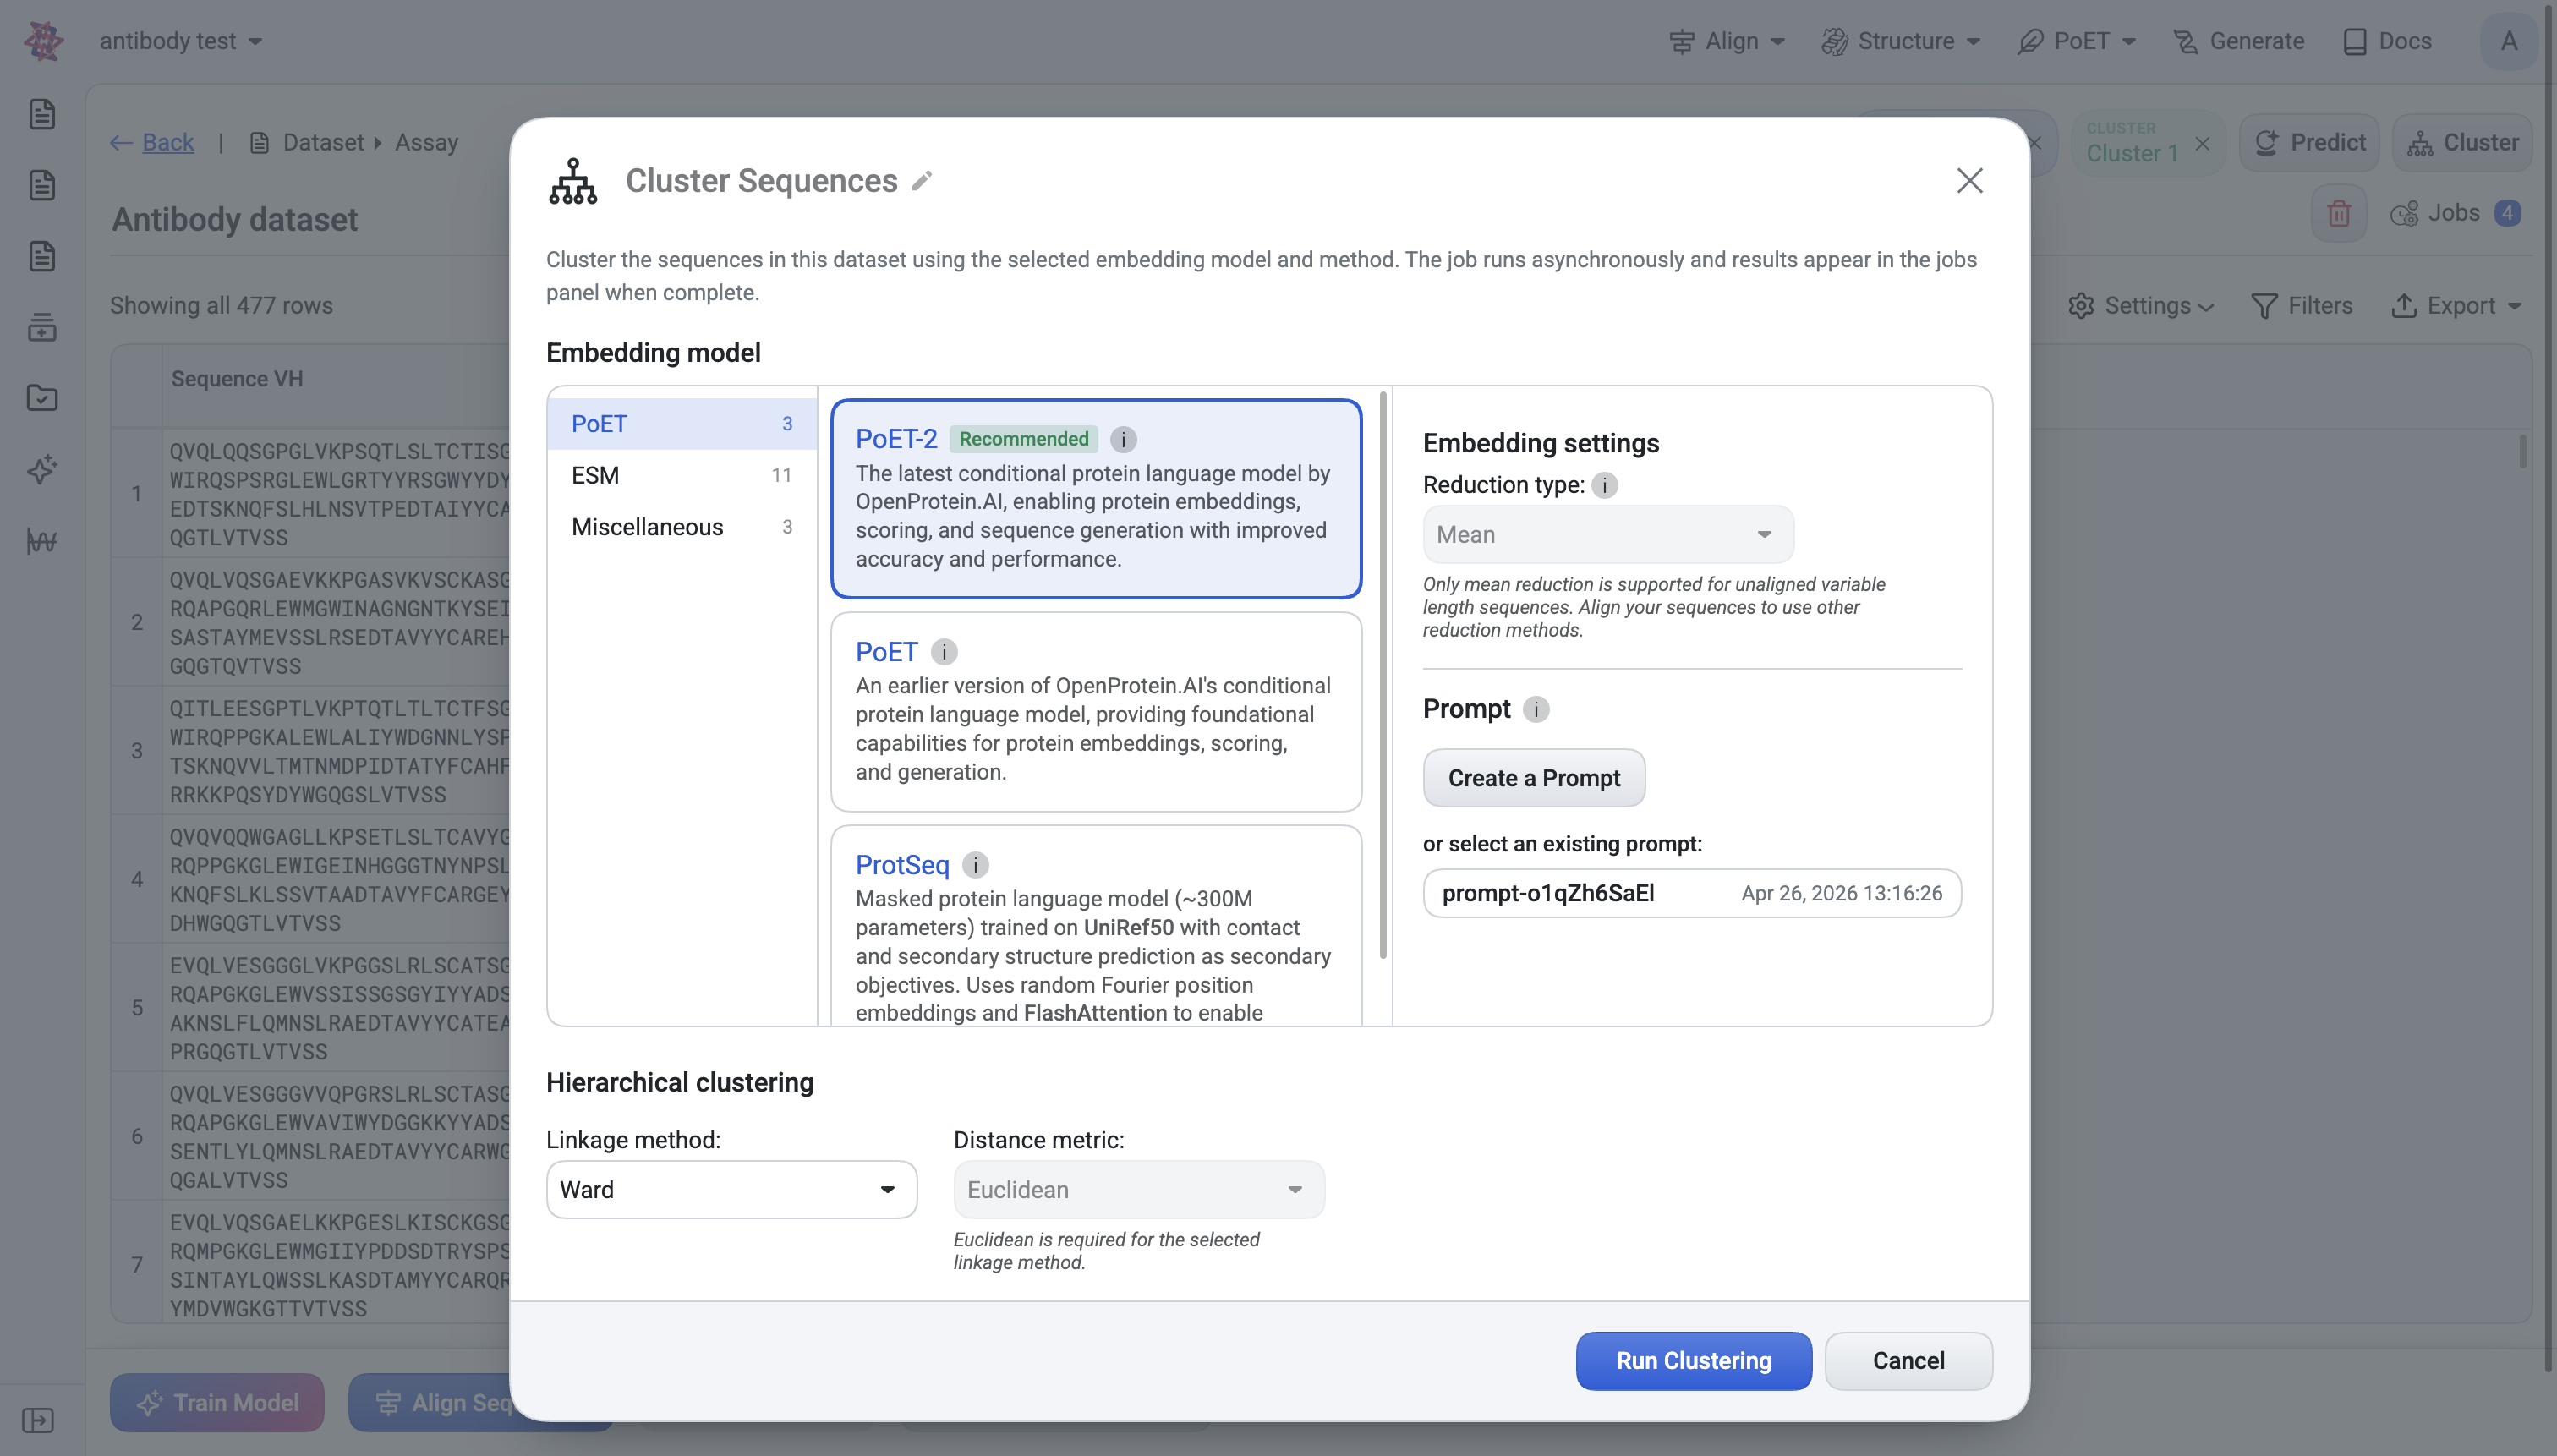Select the PoET-2 model card
This screenshot has width=2557, height=1456.
(1096, 499)
